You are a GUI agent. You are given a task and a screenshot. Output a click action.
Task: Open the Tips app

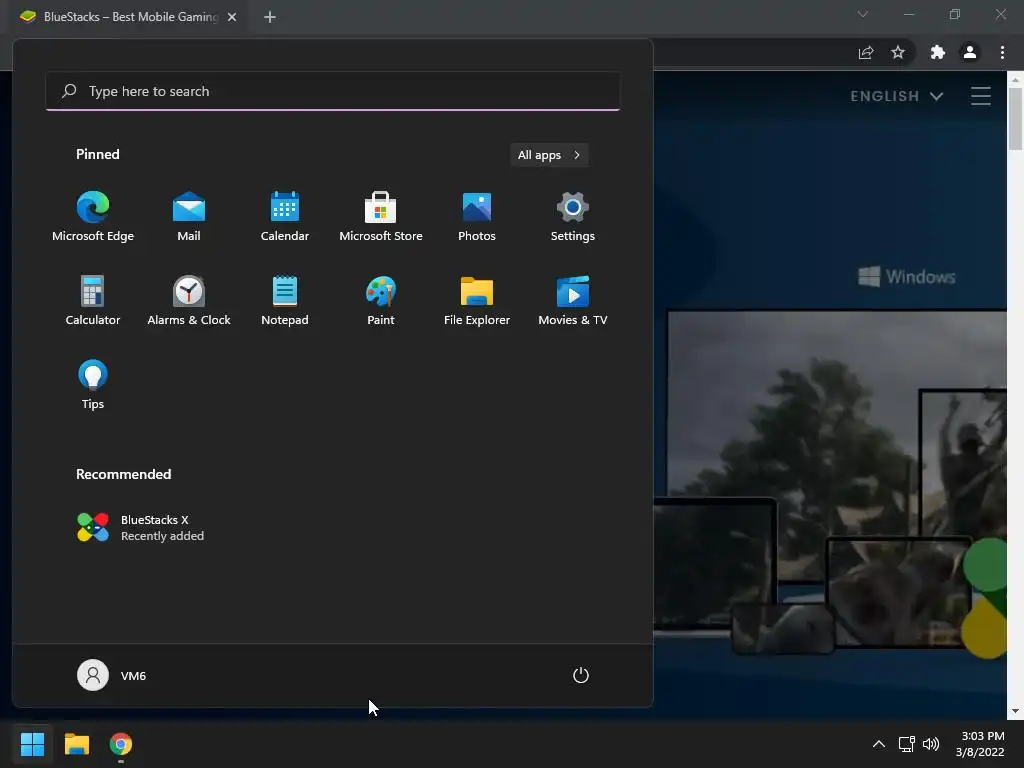click(93, 385)
